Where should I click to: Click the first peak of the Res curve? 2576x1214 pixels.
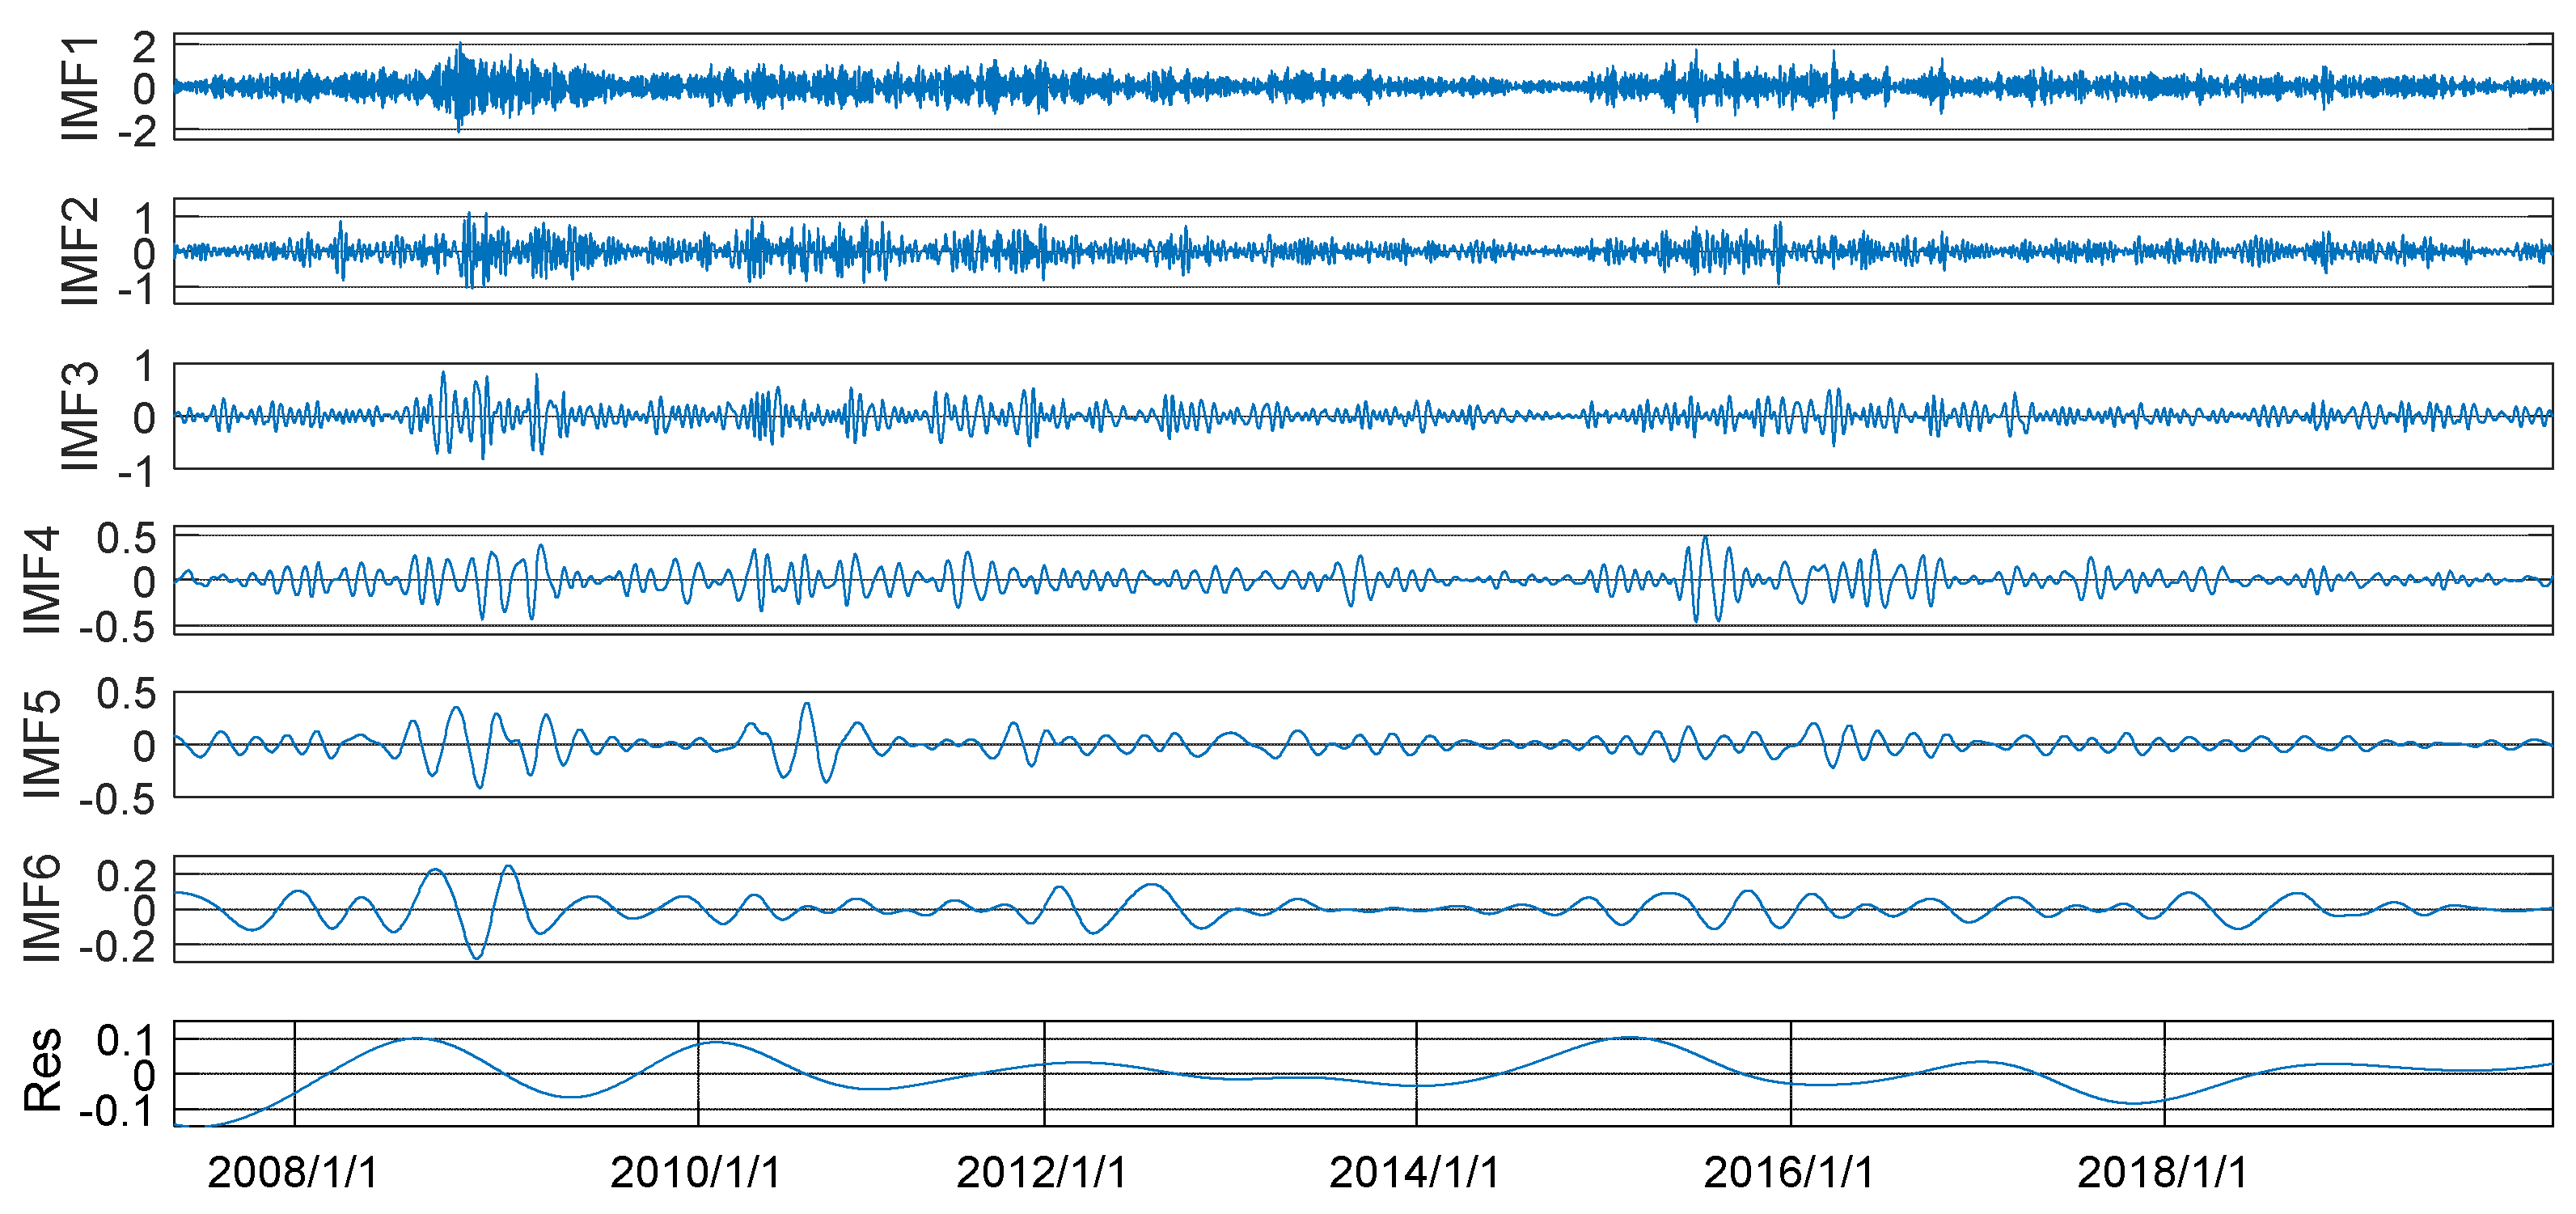(416, 1038)
